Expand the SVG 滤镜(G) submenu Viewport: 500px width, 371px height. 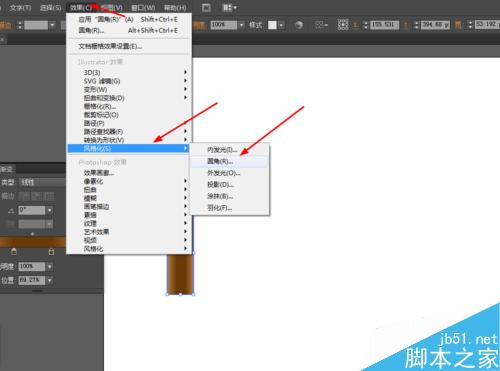click(129, 81)
